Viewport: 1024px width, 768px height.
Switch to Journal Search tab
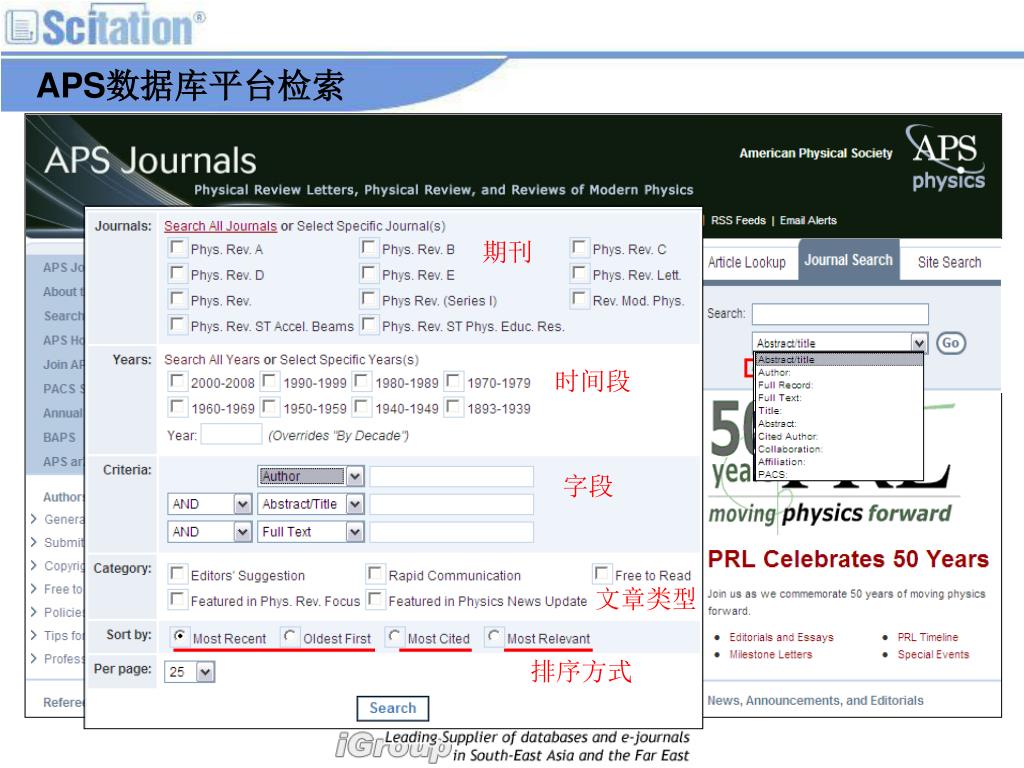(848, 260)
